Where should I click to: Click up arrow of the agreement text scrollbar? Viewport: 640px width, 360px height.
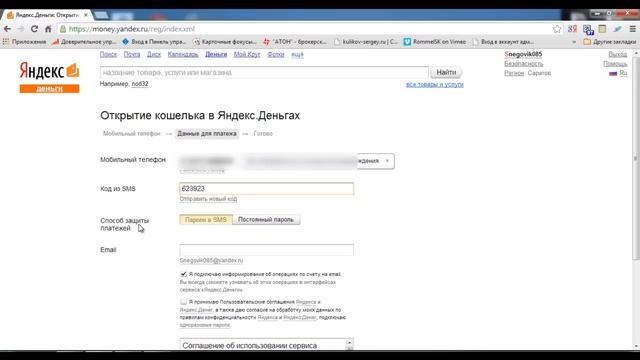349,343
